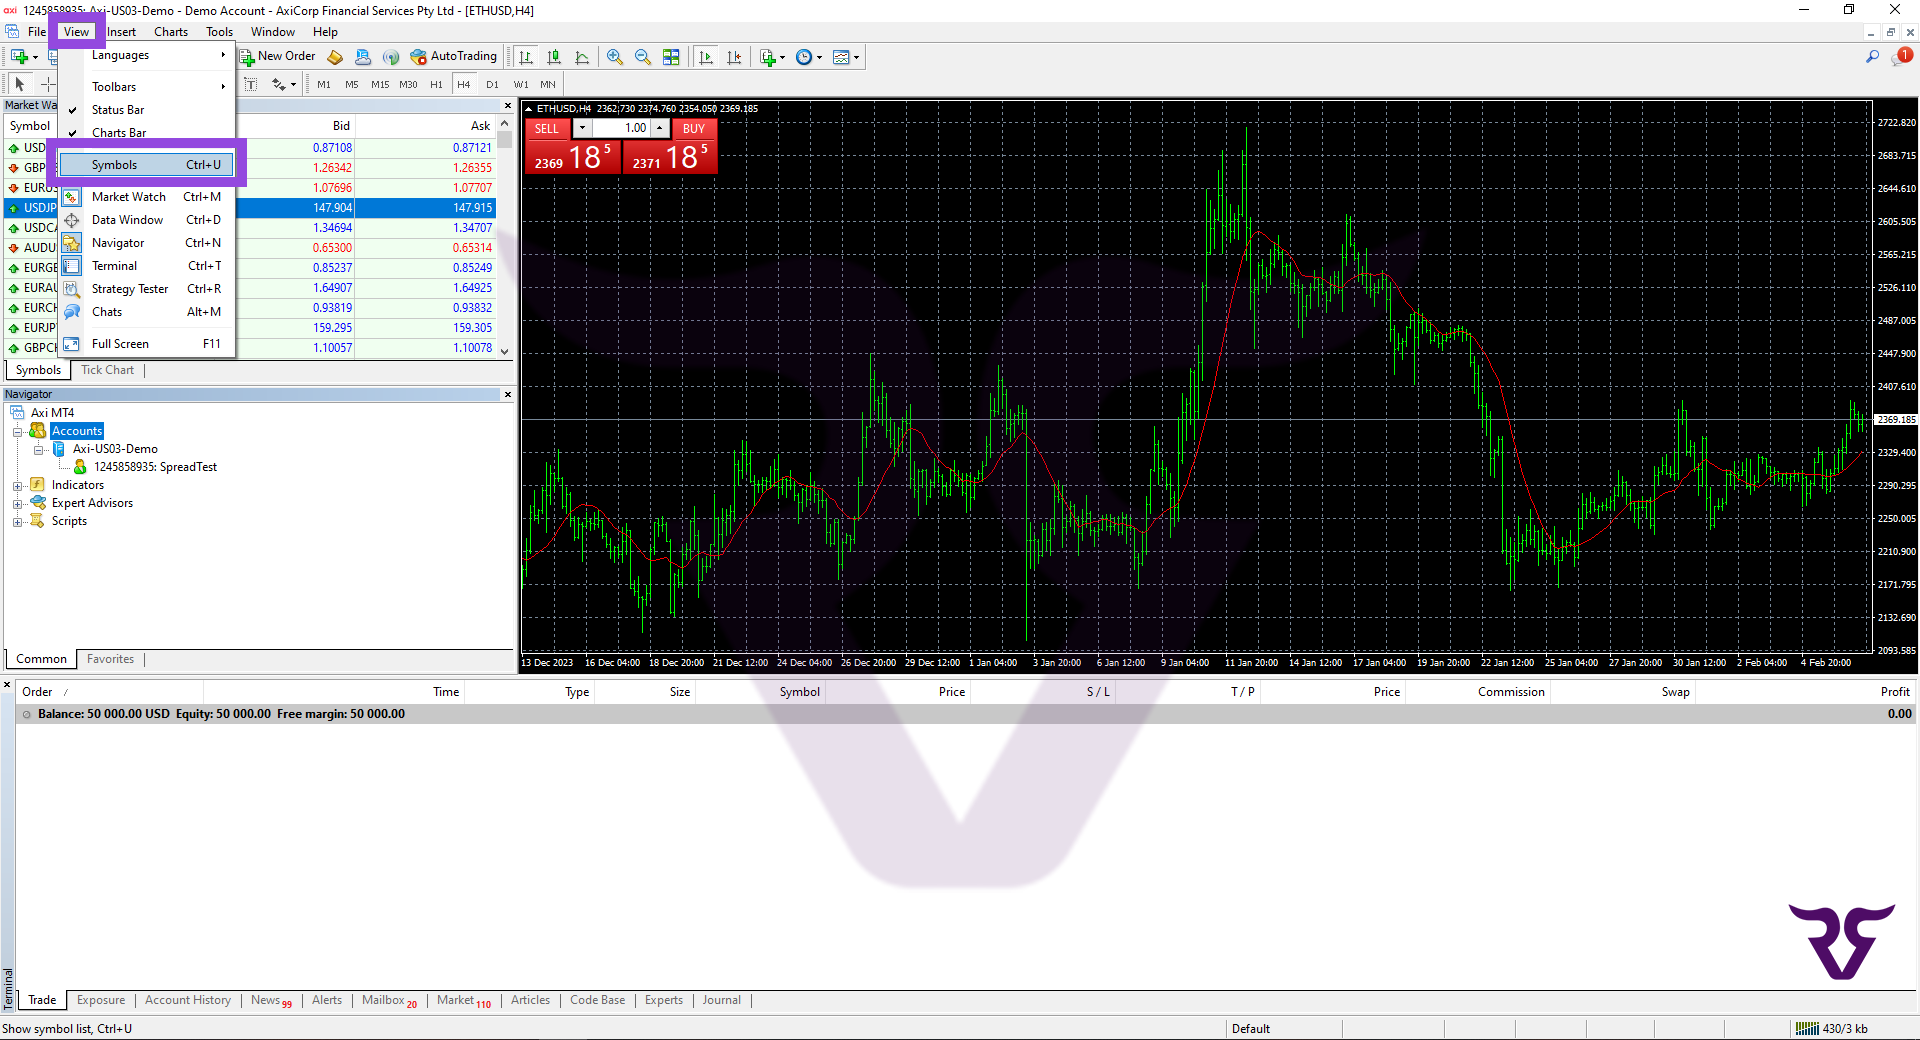This screenshot has width=1920, height=1040.
Task: Open dropdown arrow beside the Indicators list icon
Action: point(782,57)
